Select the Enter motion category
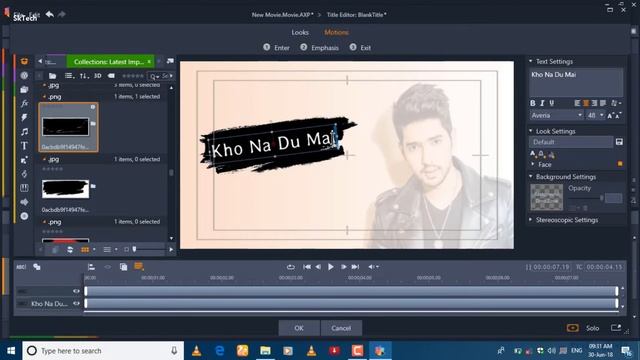Screen dimensions: 640x360 276,48
